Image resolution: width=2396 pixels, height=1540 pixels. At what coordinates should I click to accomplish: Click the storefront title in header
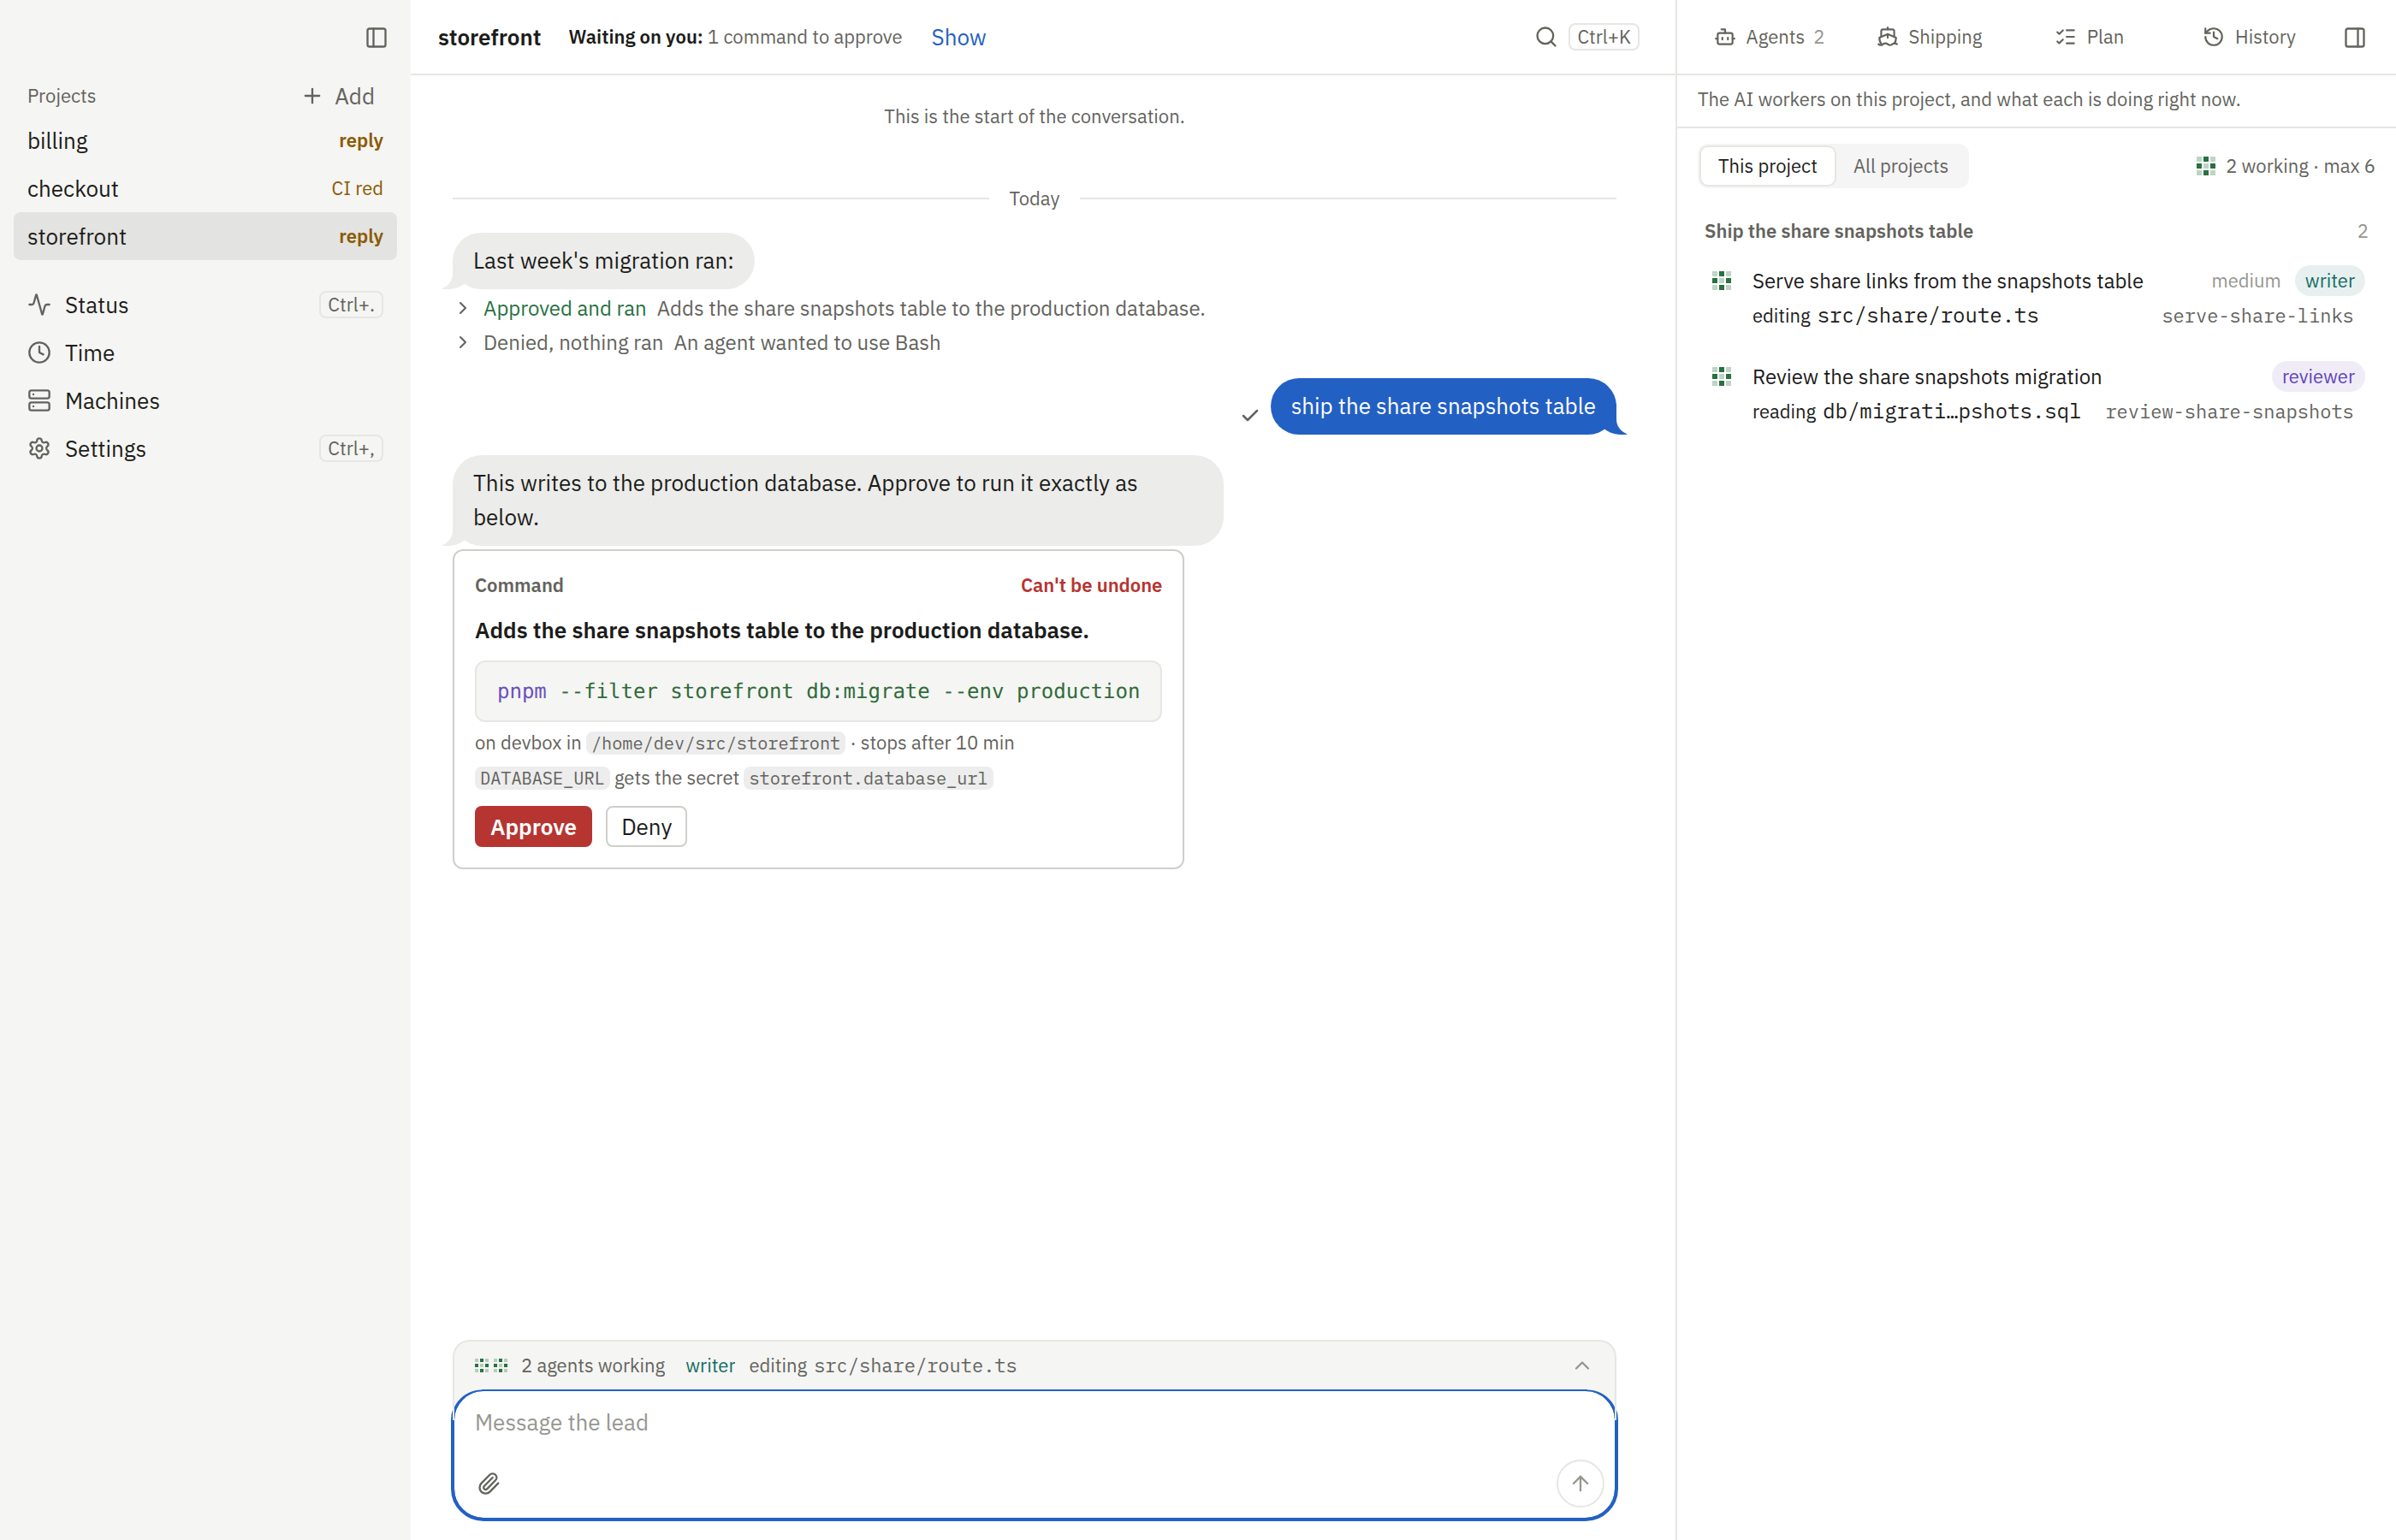tap(489, 37)
